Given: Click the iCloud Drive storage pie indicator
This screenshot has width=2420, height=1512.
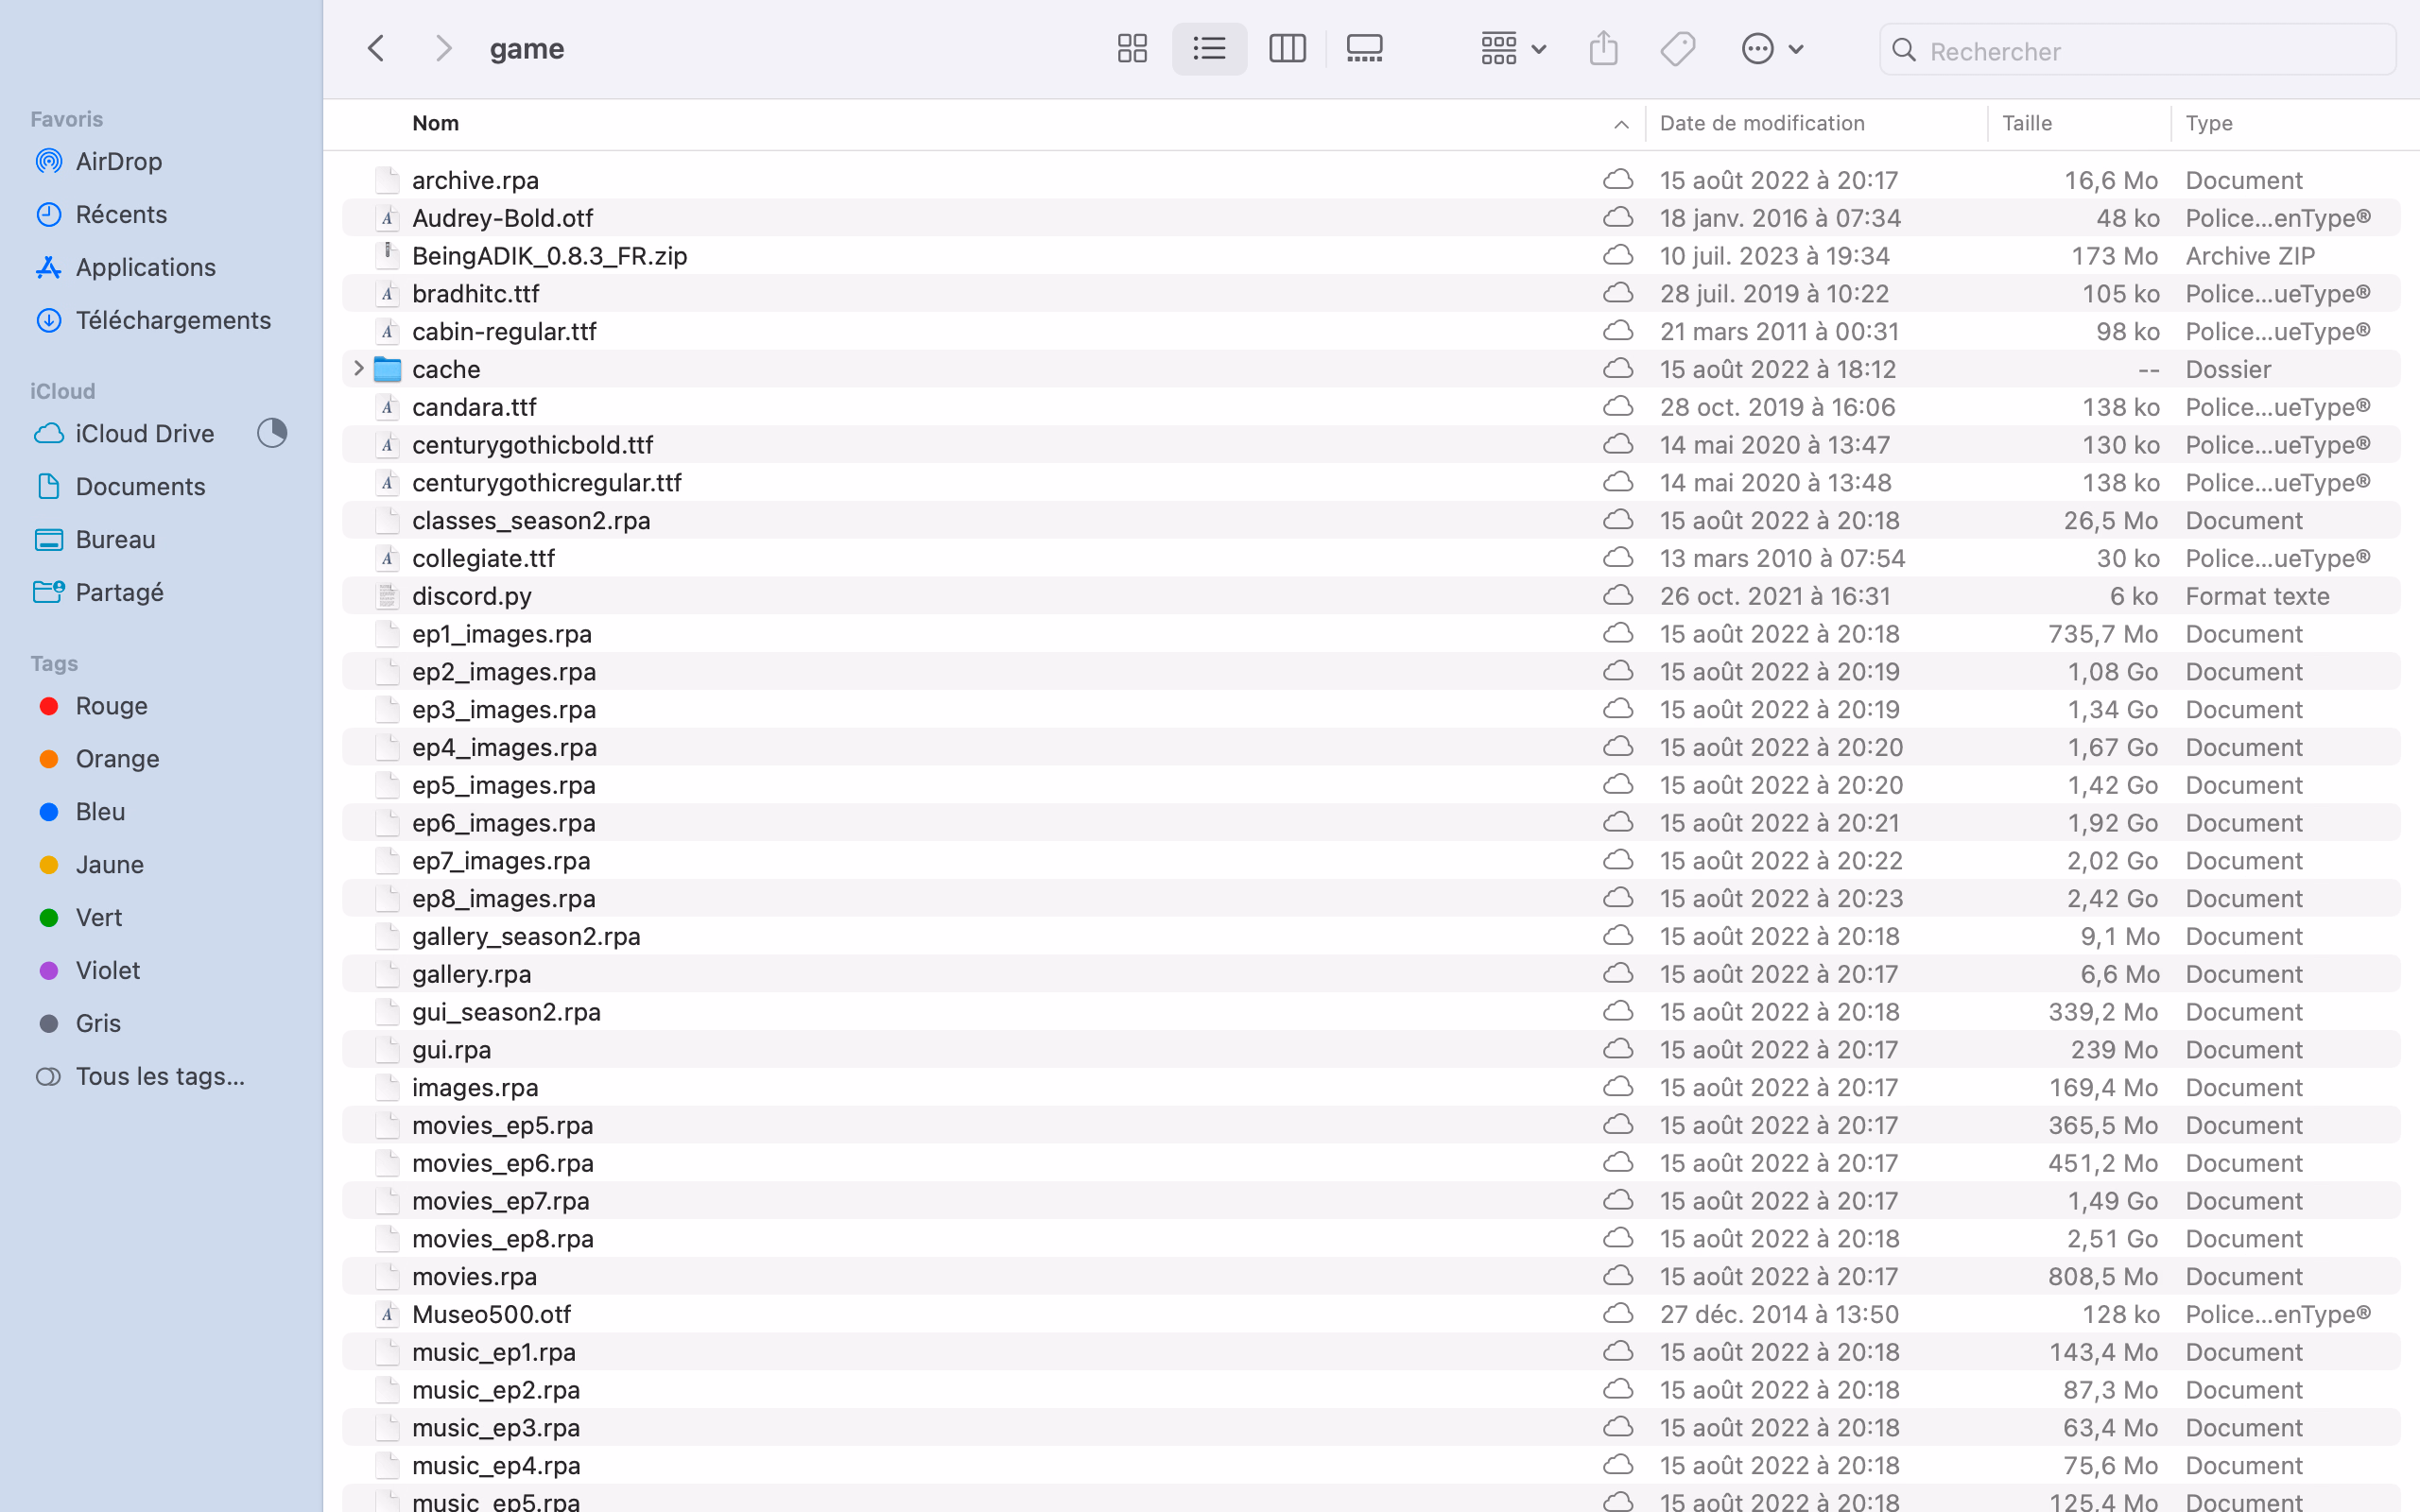Looking at the screenshot, I should click(x=272, y=433).
